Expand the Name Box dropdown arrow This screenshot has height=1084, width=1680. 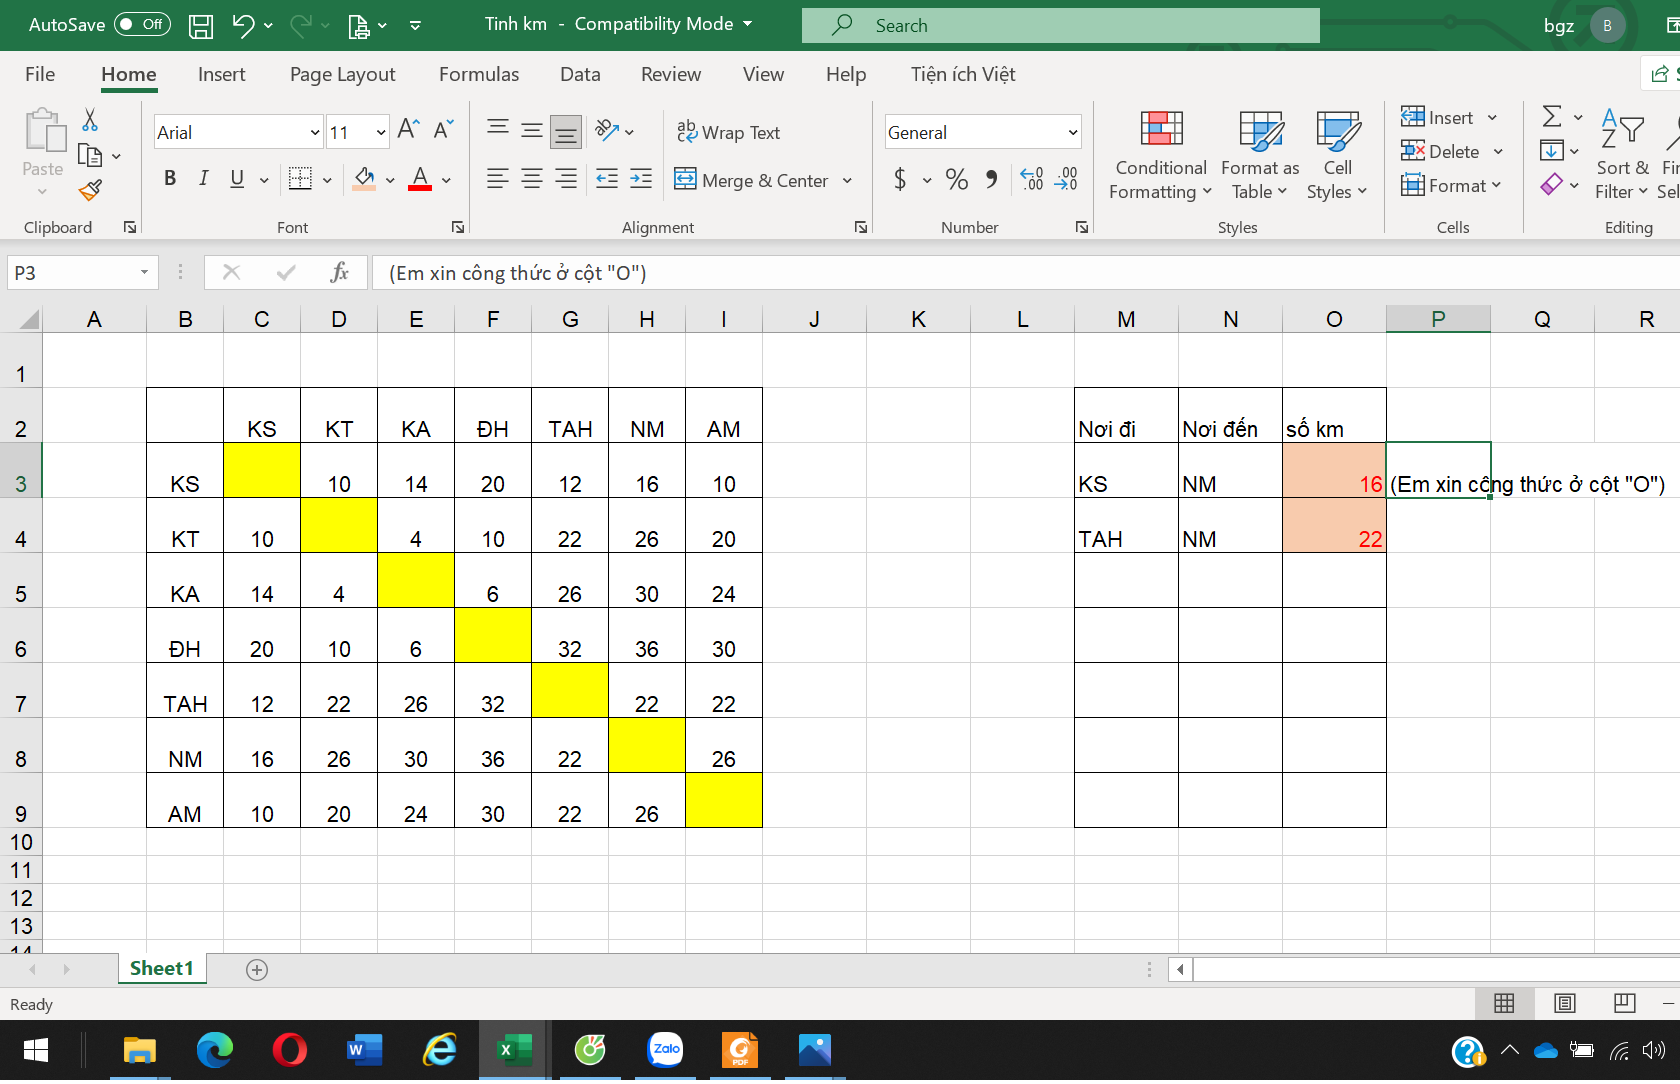point(144,273)
